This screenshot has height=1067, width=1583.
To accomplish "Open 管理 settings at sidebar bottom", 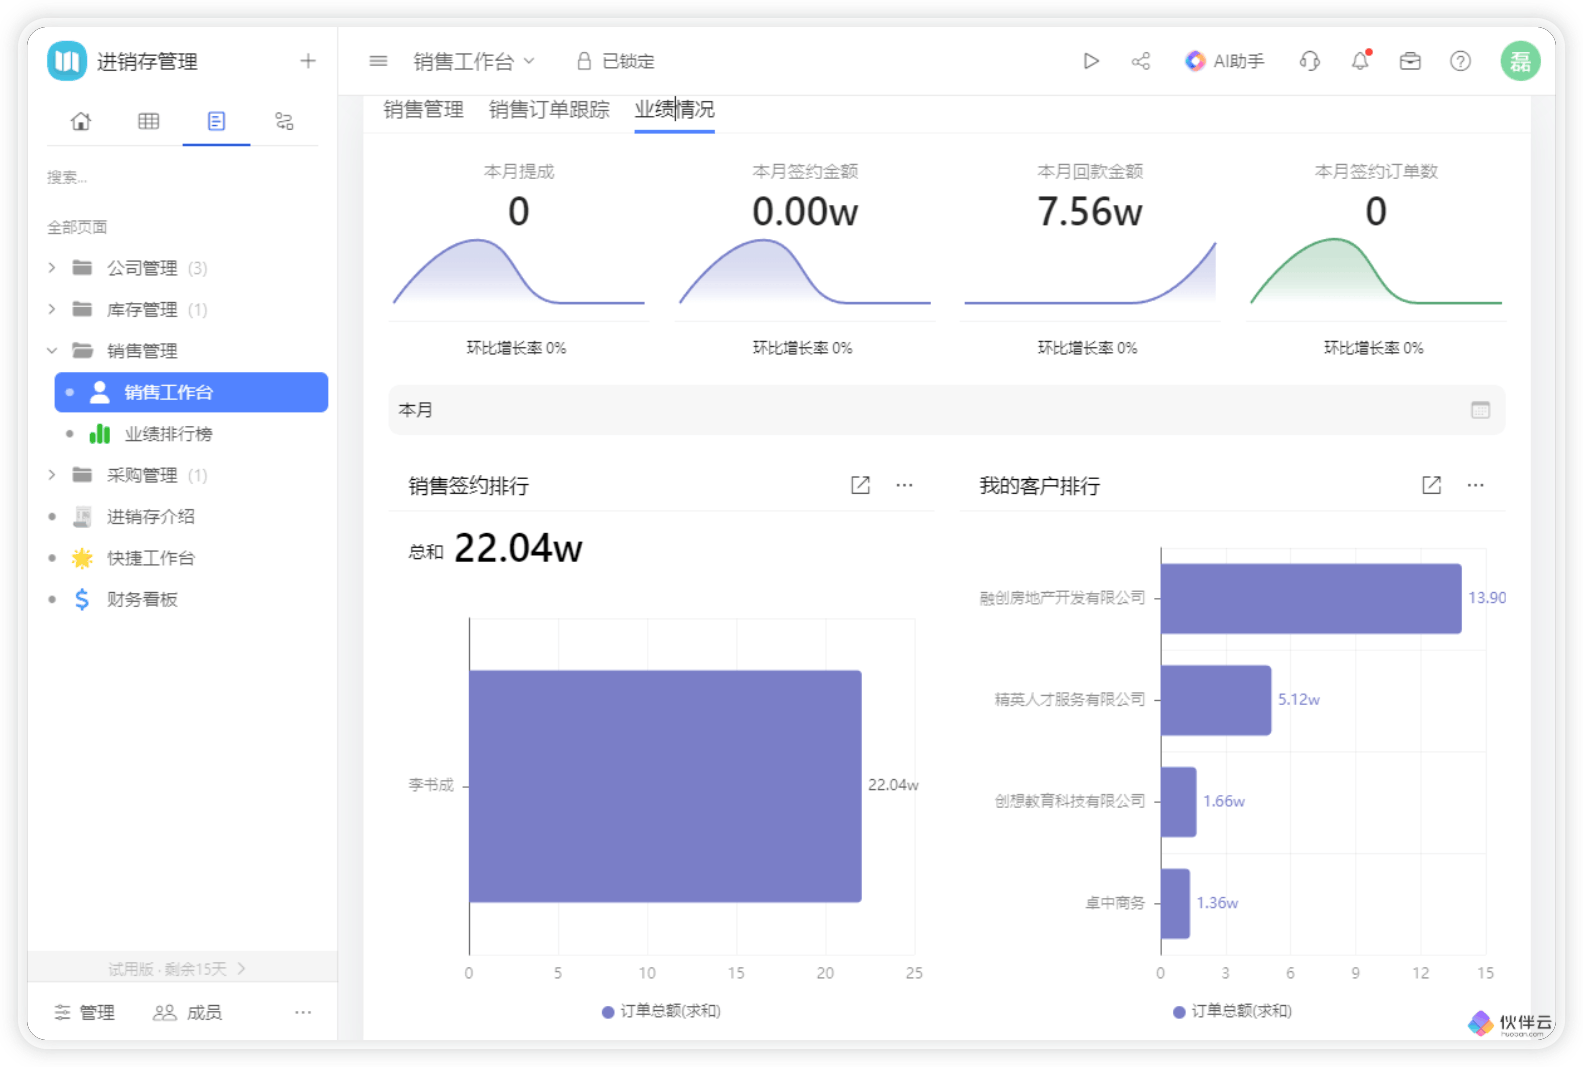I will 85,1012.
